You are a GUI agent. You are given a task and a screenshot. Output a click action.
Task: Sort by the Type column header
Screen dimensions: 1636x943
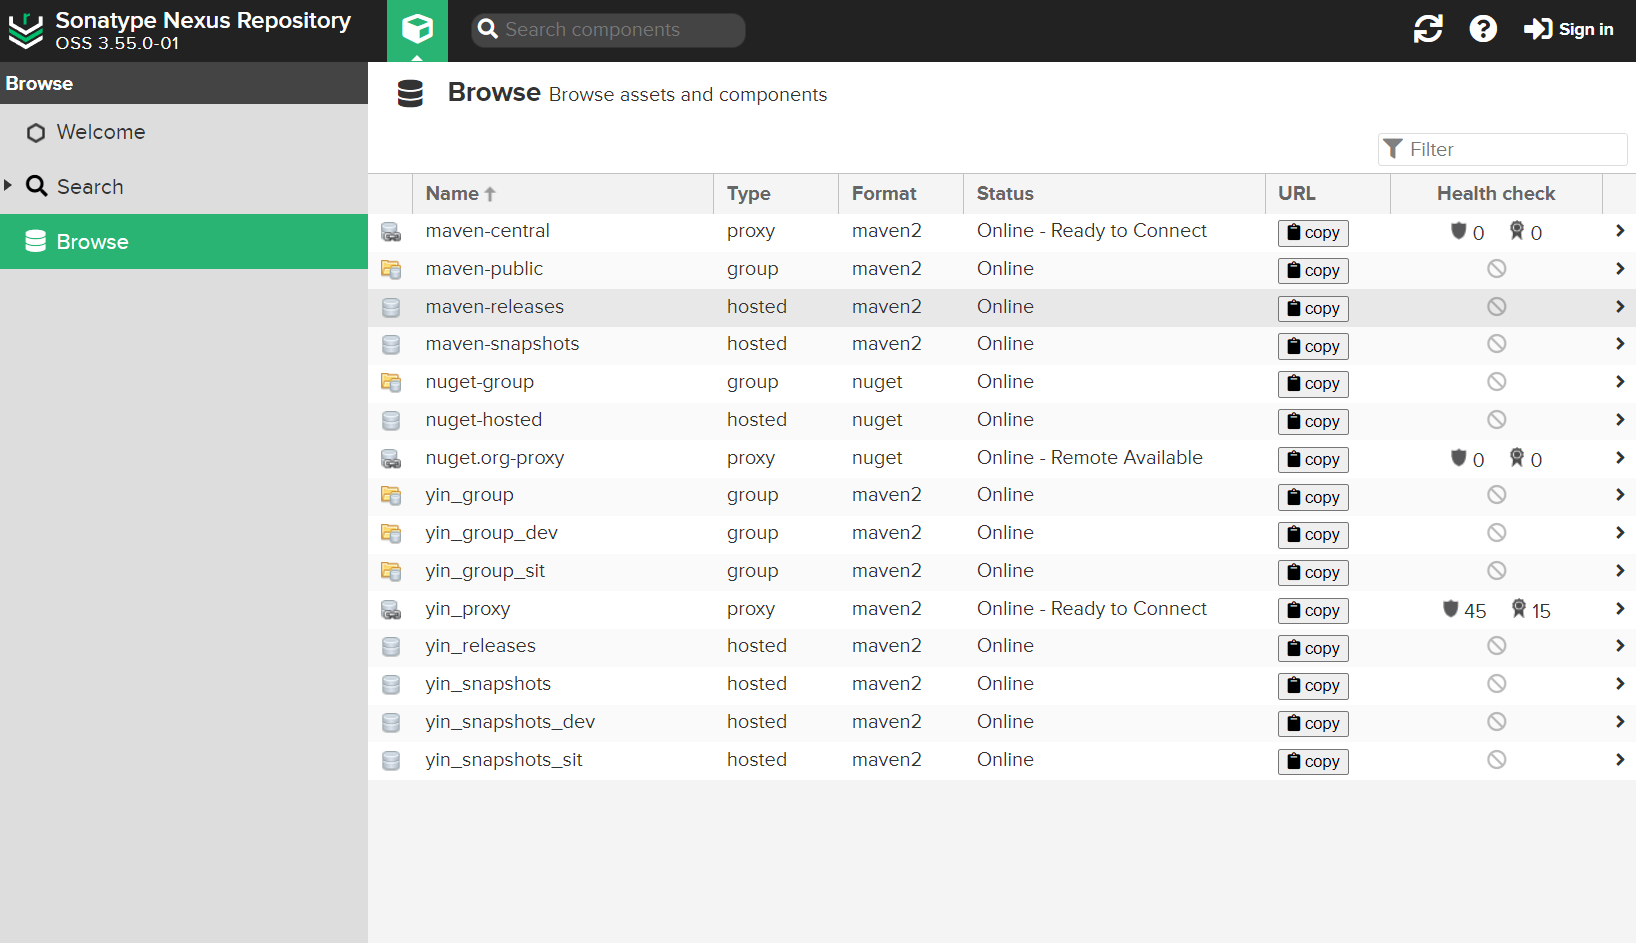pyautogui.click(x=776, y=194)
